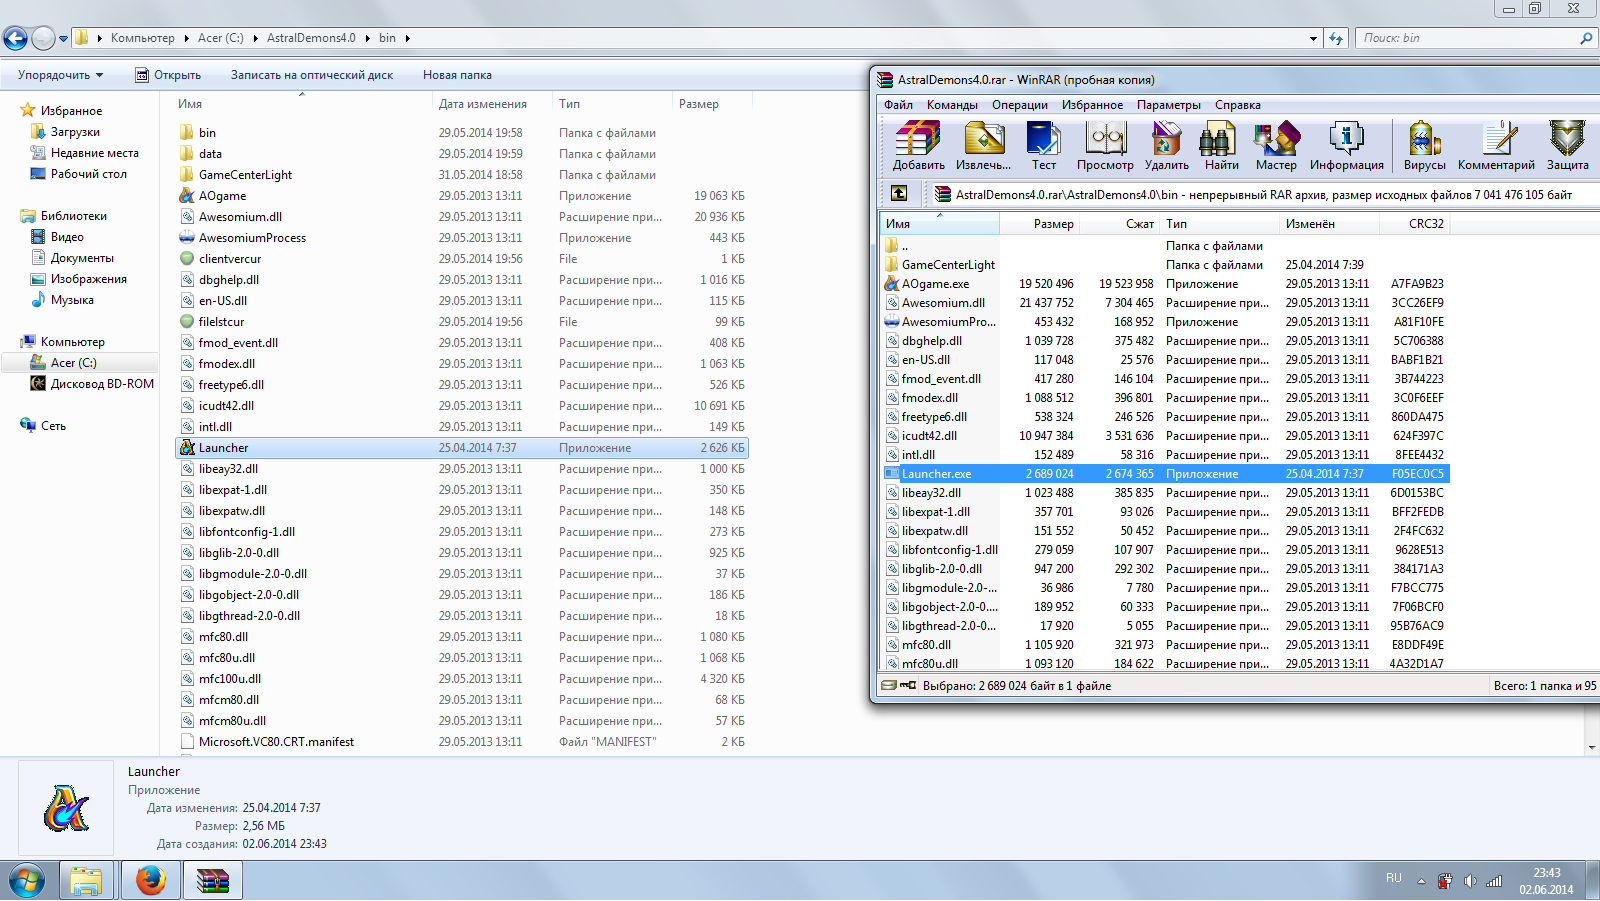Open the Найти (Find) tool in WinRAR

(x=1221, y=146)
